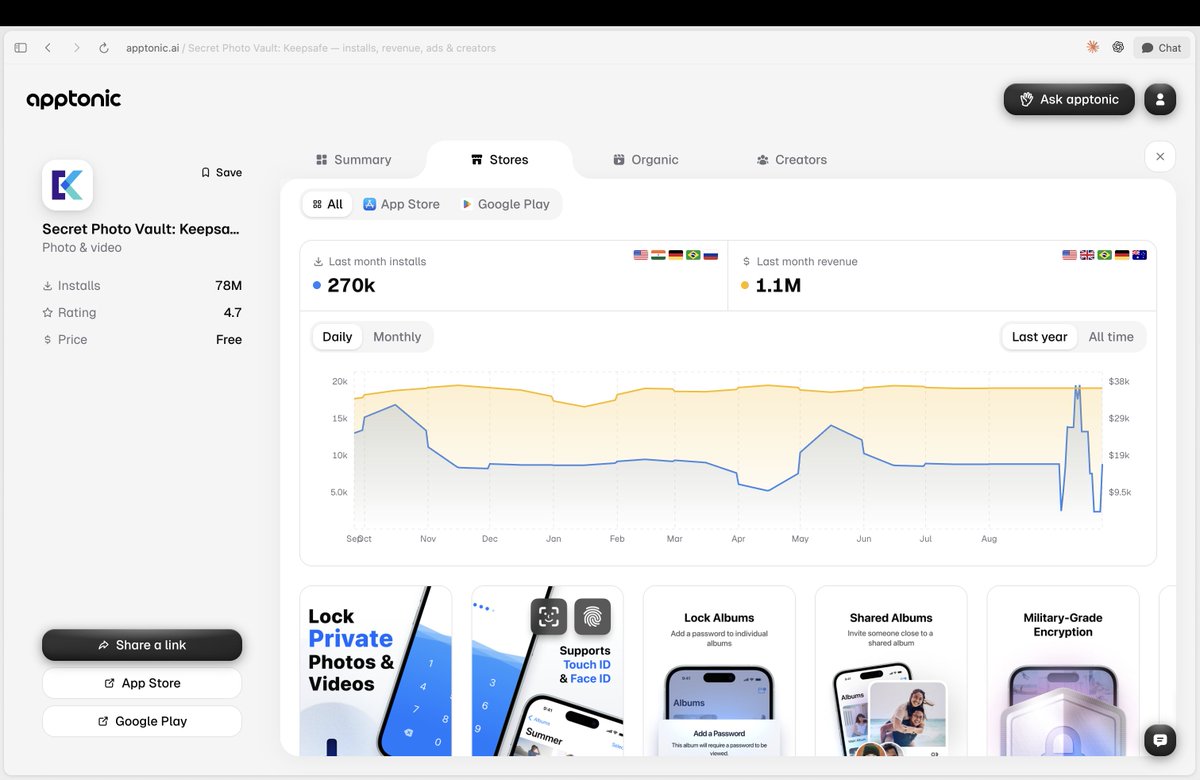Click the yellow revenue legend dot
This screenshot has height=780, width=1200.
745,285
